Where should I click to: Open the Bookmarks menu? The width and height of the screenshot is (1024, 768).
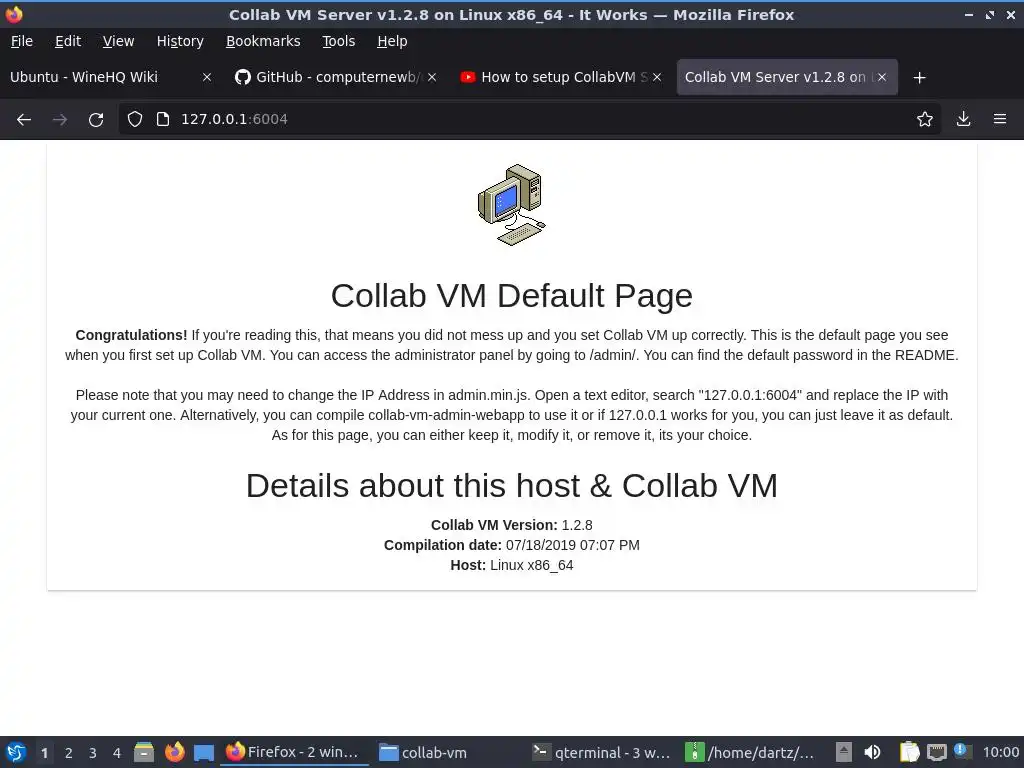click(x=263, y=41)
